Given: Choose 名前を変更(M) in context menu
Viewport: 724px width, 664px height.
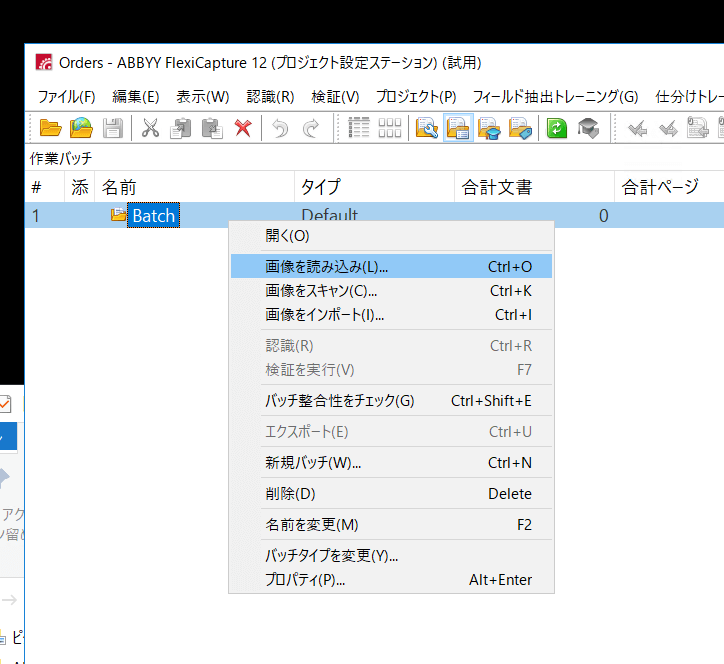Looking at the screenshot, I should [x=391, y=525].
